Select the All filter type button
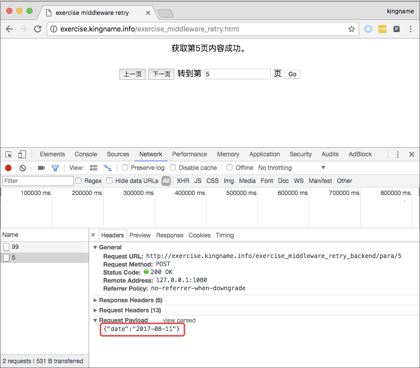The image size is (420, 368). pyautogui.click(x=166, y=181)
